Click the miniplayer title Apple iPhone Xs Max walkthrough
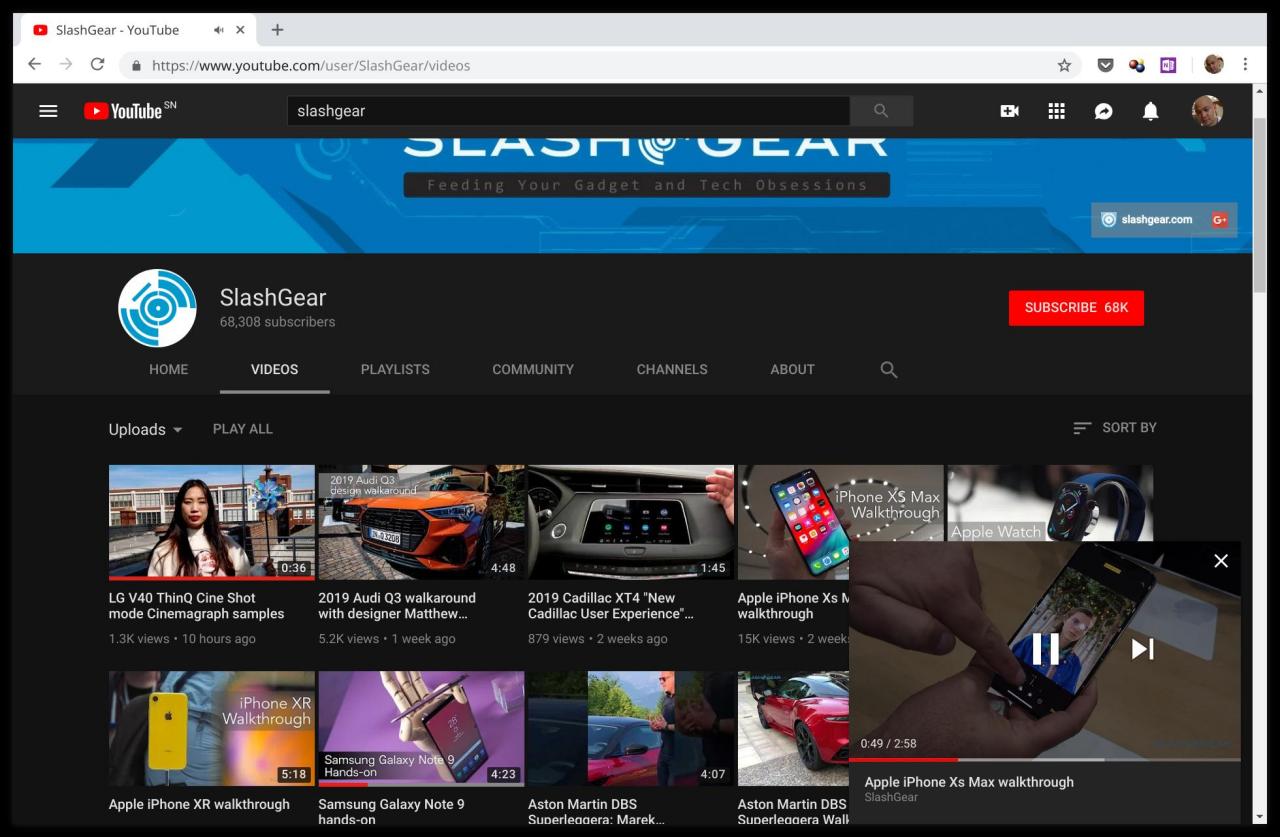 [x=969, y=782]
